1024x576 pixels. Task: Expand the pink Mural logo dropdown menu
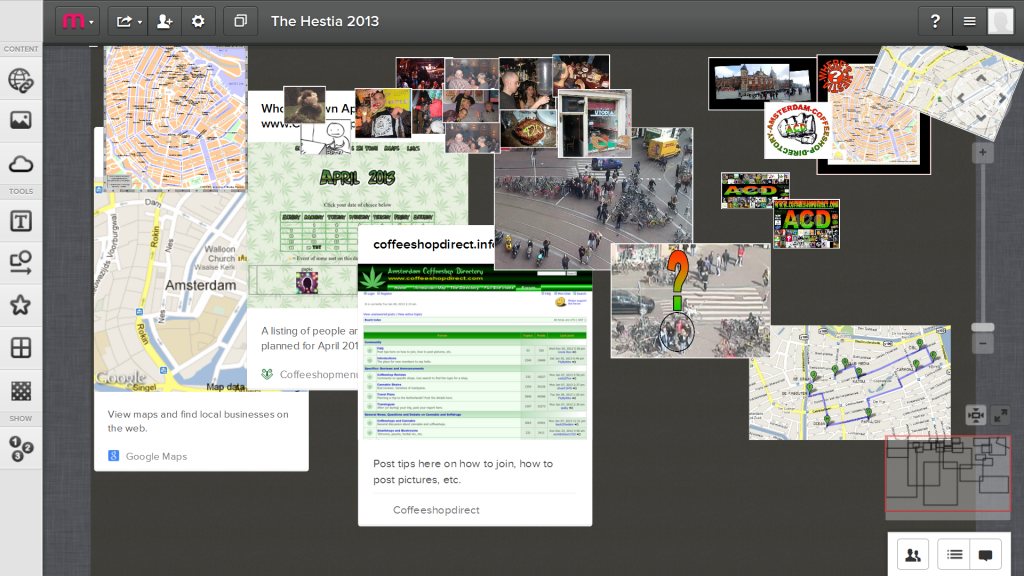[77, 21]
